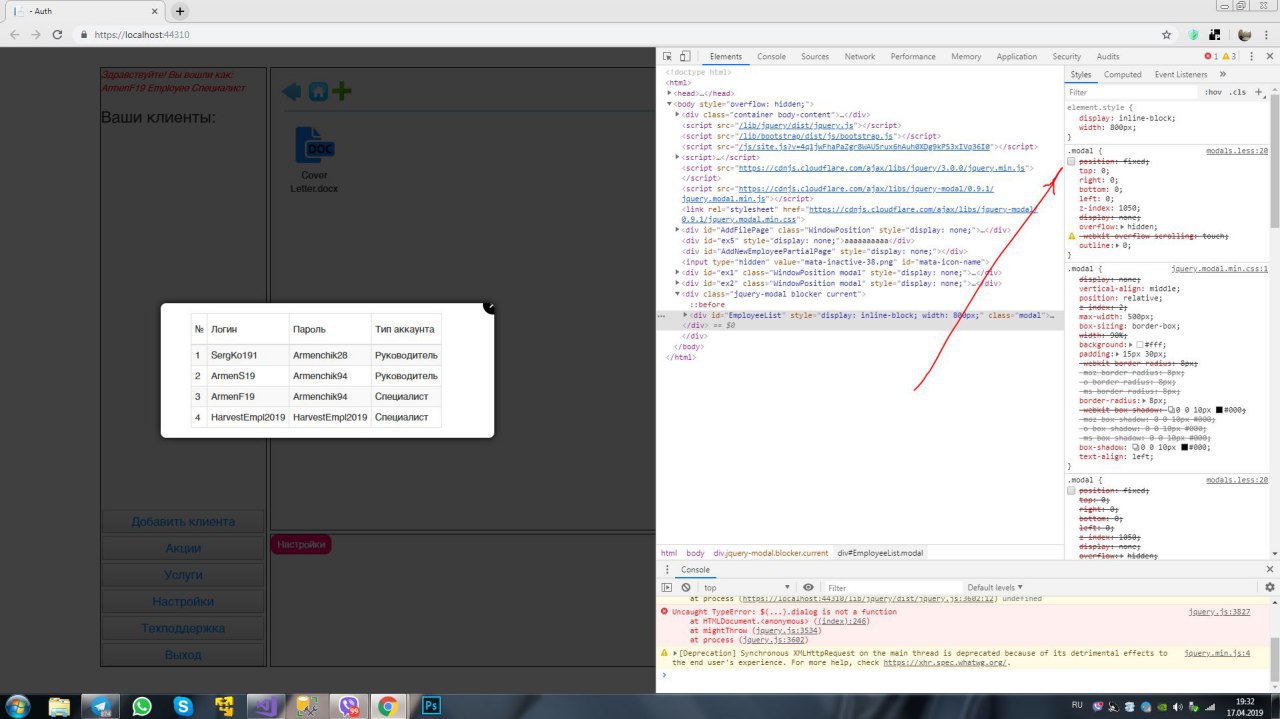Image resolution: width=1280 pixels, height=719 pixels.
Task: Open the Cover Letter.docx file icon
Action: pos(314,145)
